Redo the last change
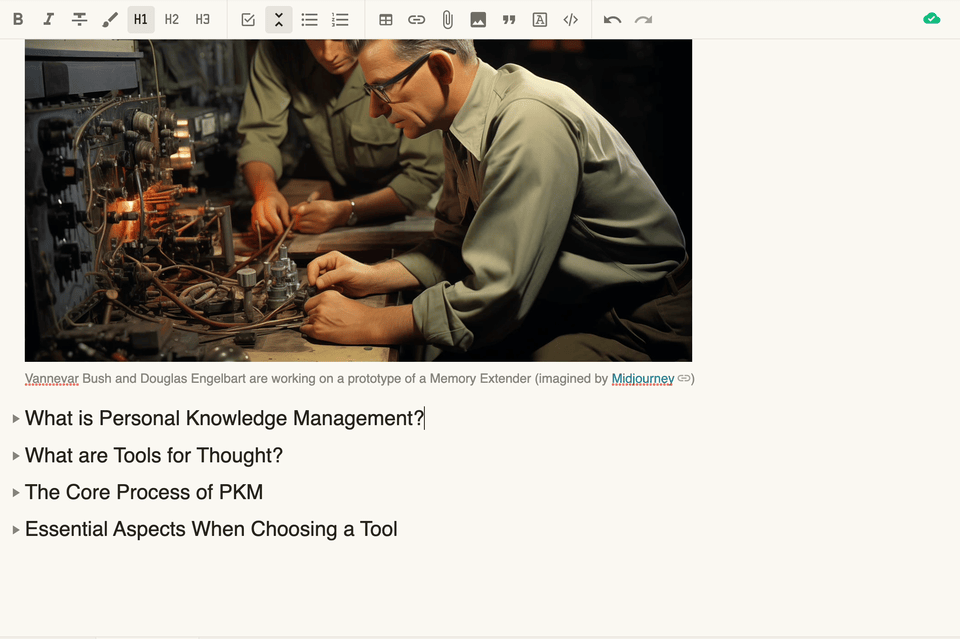Viewport: 960px width, 639px height. (x=643, y=20)
